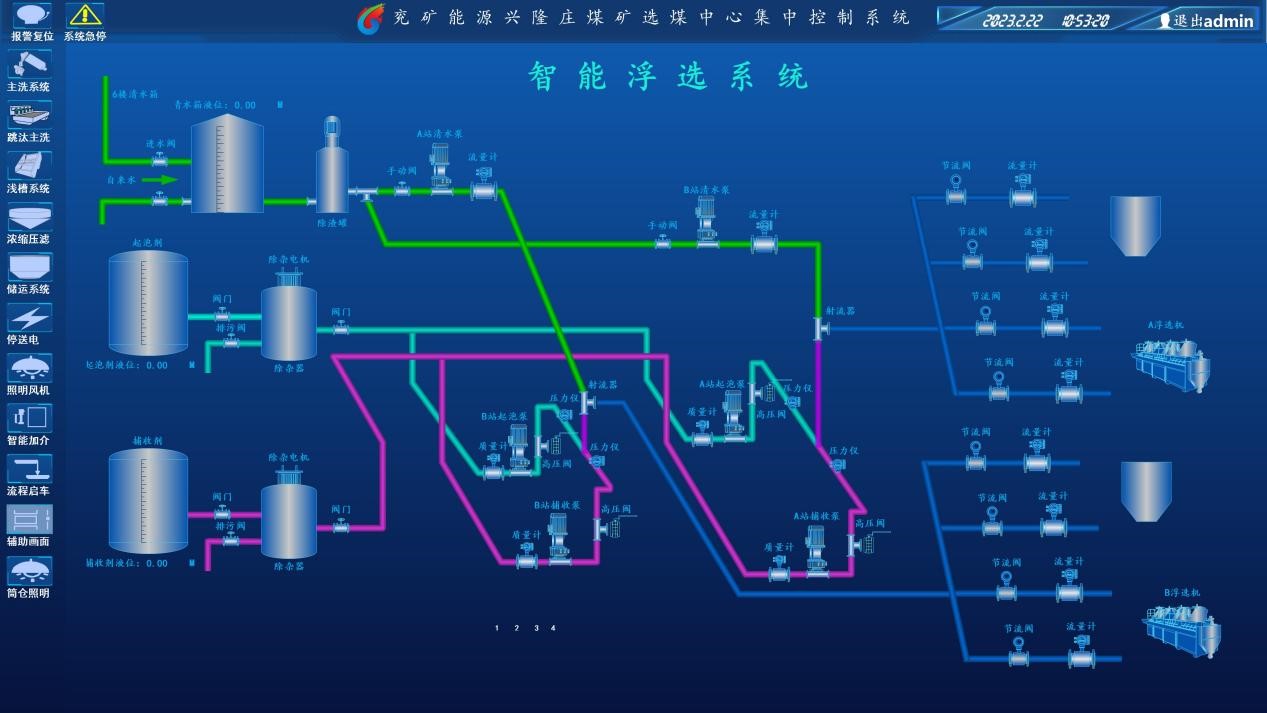This screenshot has width=1267, height=713.
Task: Go to the 浓缩压滤 page
Action: (x=29, y=217)
